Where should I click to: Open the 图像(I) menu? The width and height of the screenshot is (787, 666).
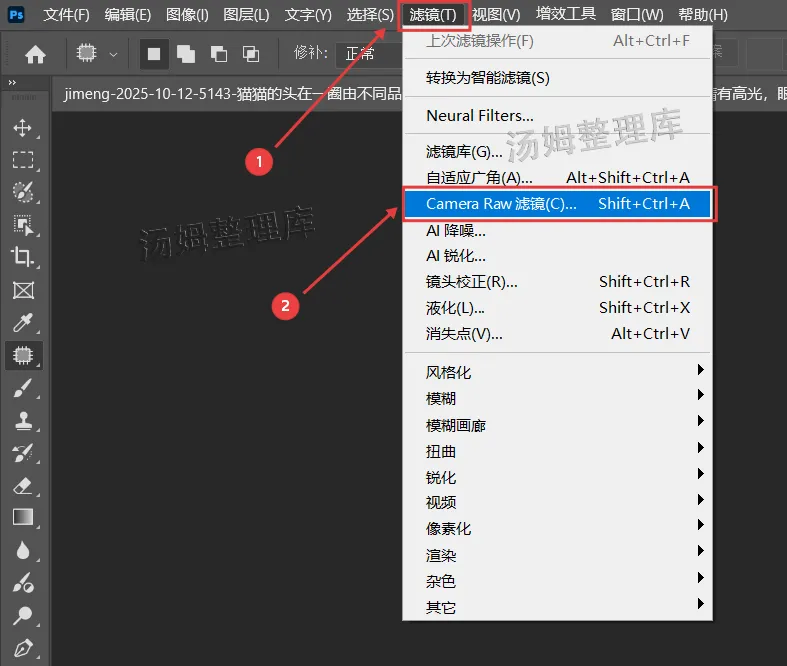(187, 15)
